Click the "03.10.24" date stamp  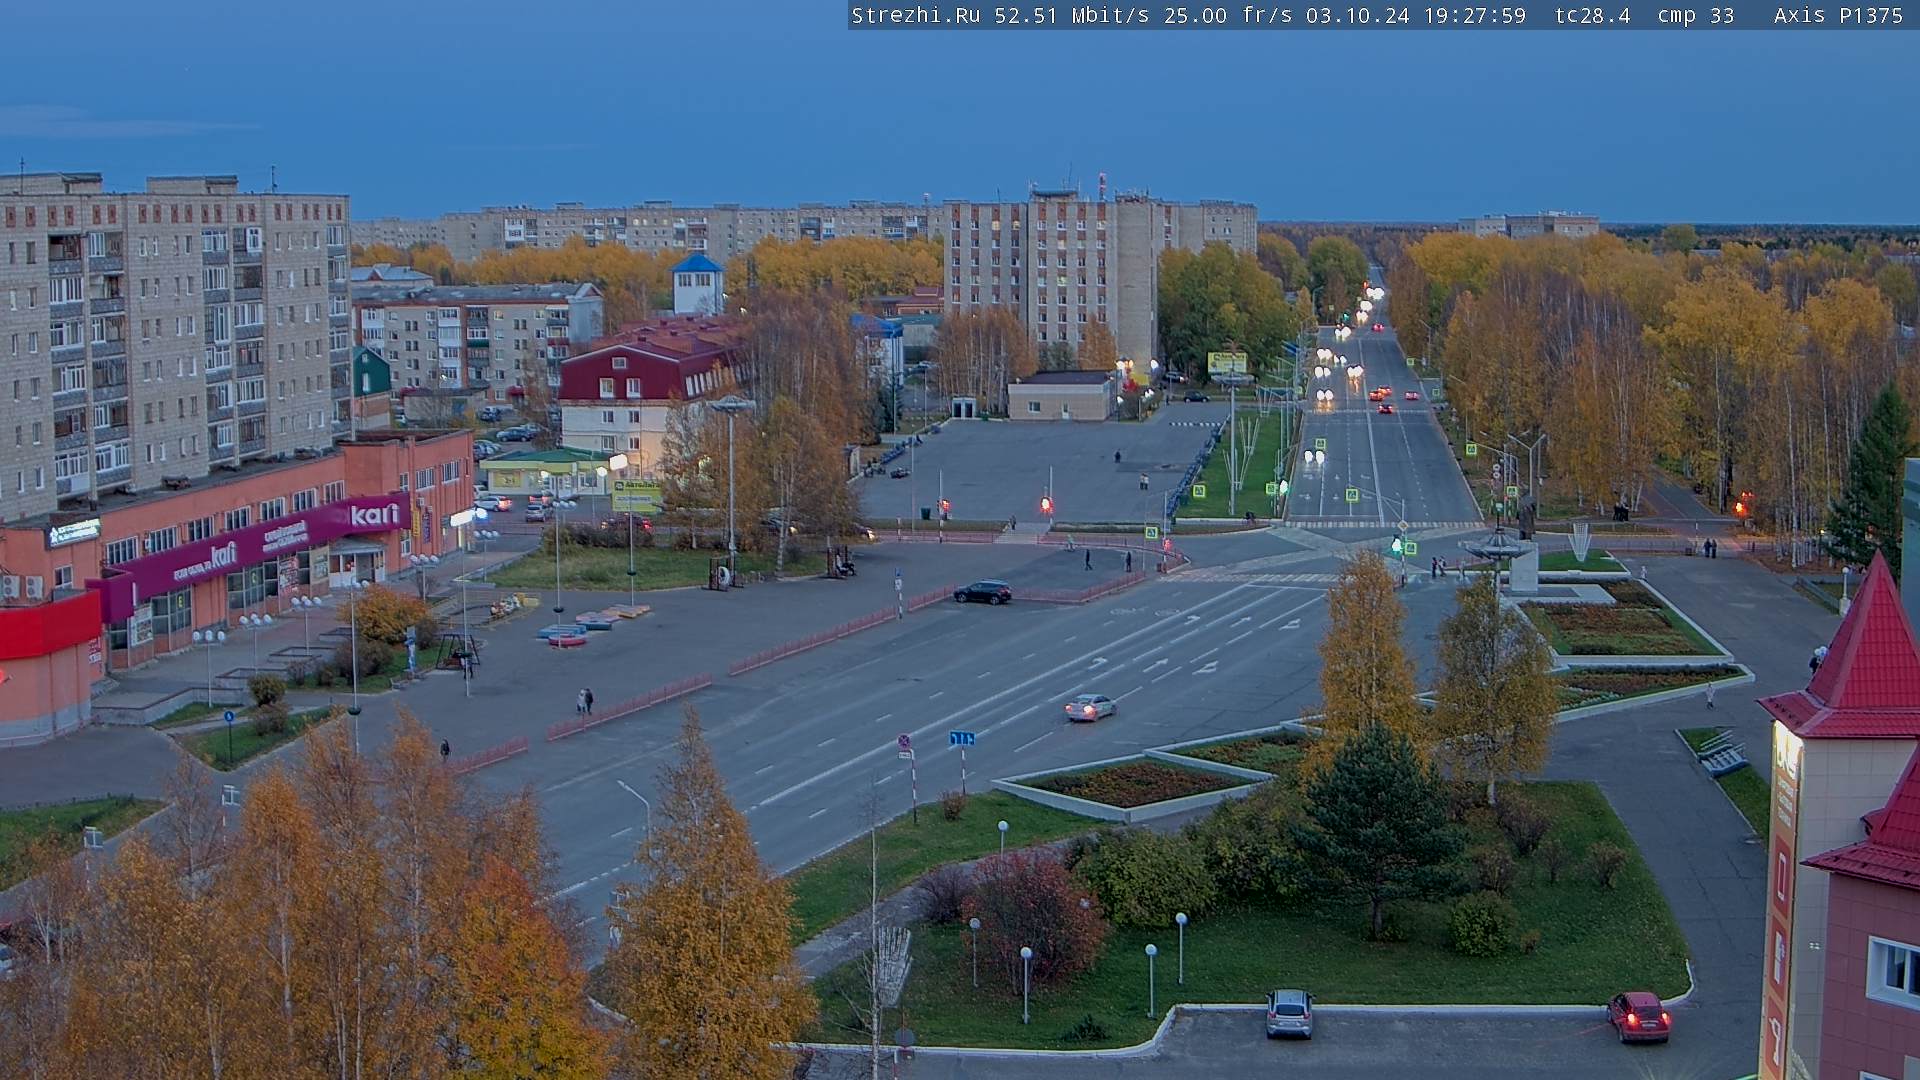(1358, 15)
